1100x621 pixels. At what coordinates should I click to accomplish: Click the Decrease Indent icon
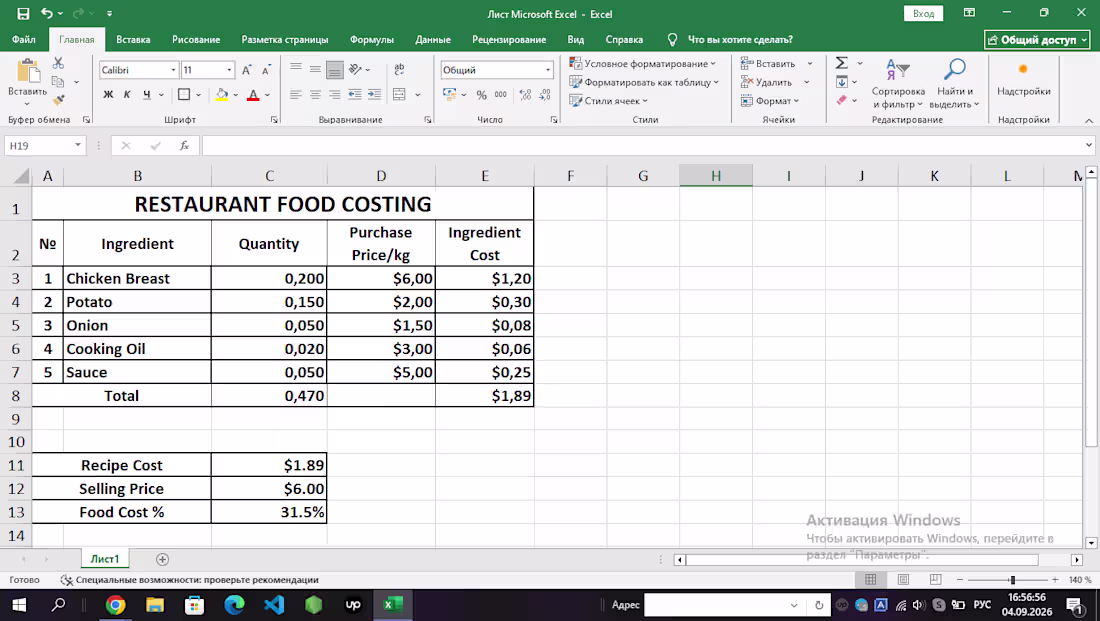point(355,95)
